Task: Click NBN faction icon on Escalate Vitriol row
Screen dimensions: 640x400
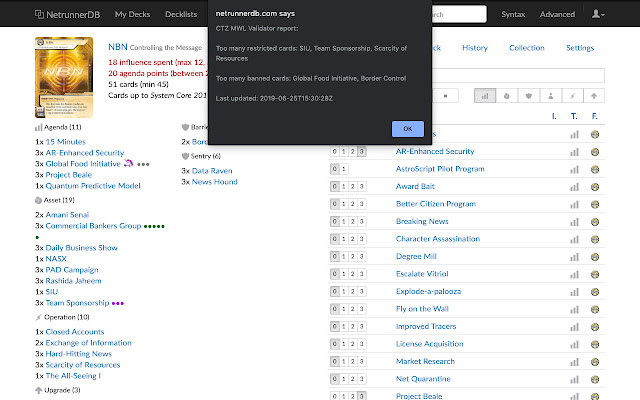Action: coord(595,274)
